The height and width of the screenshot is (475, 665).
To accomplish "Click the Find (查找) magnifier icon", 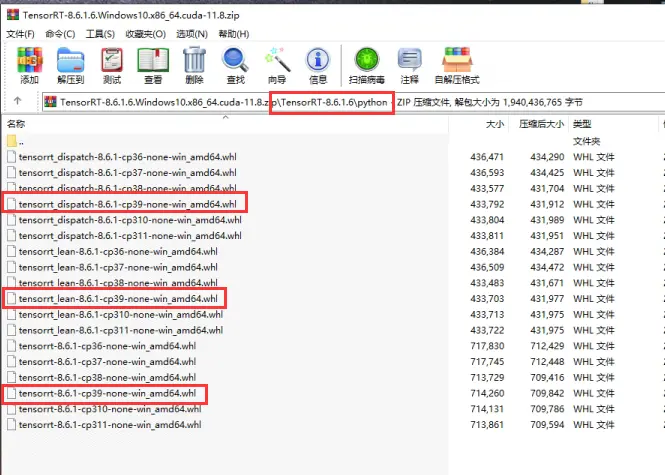I will [235, 60].
